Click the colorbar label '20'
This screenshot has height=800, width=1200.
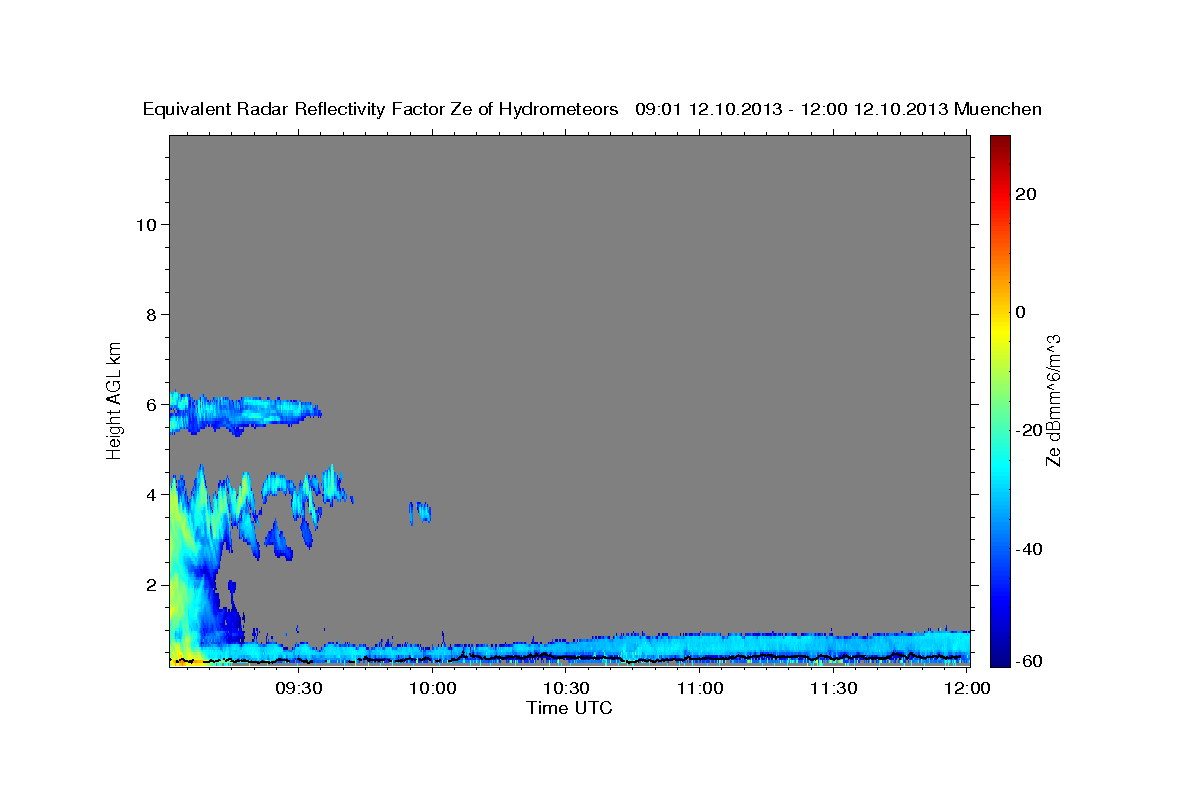pos(1025,194)
